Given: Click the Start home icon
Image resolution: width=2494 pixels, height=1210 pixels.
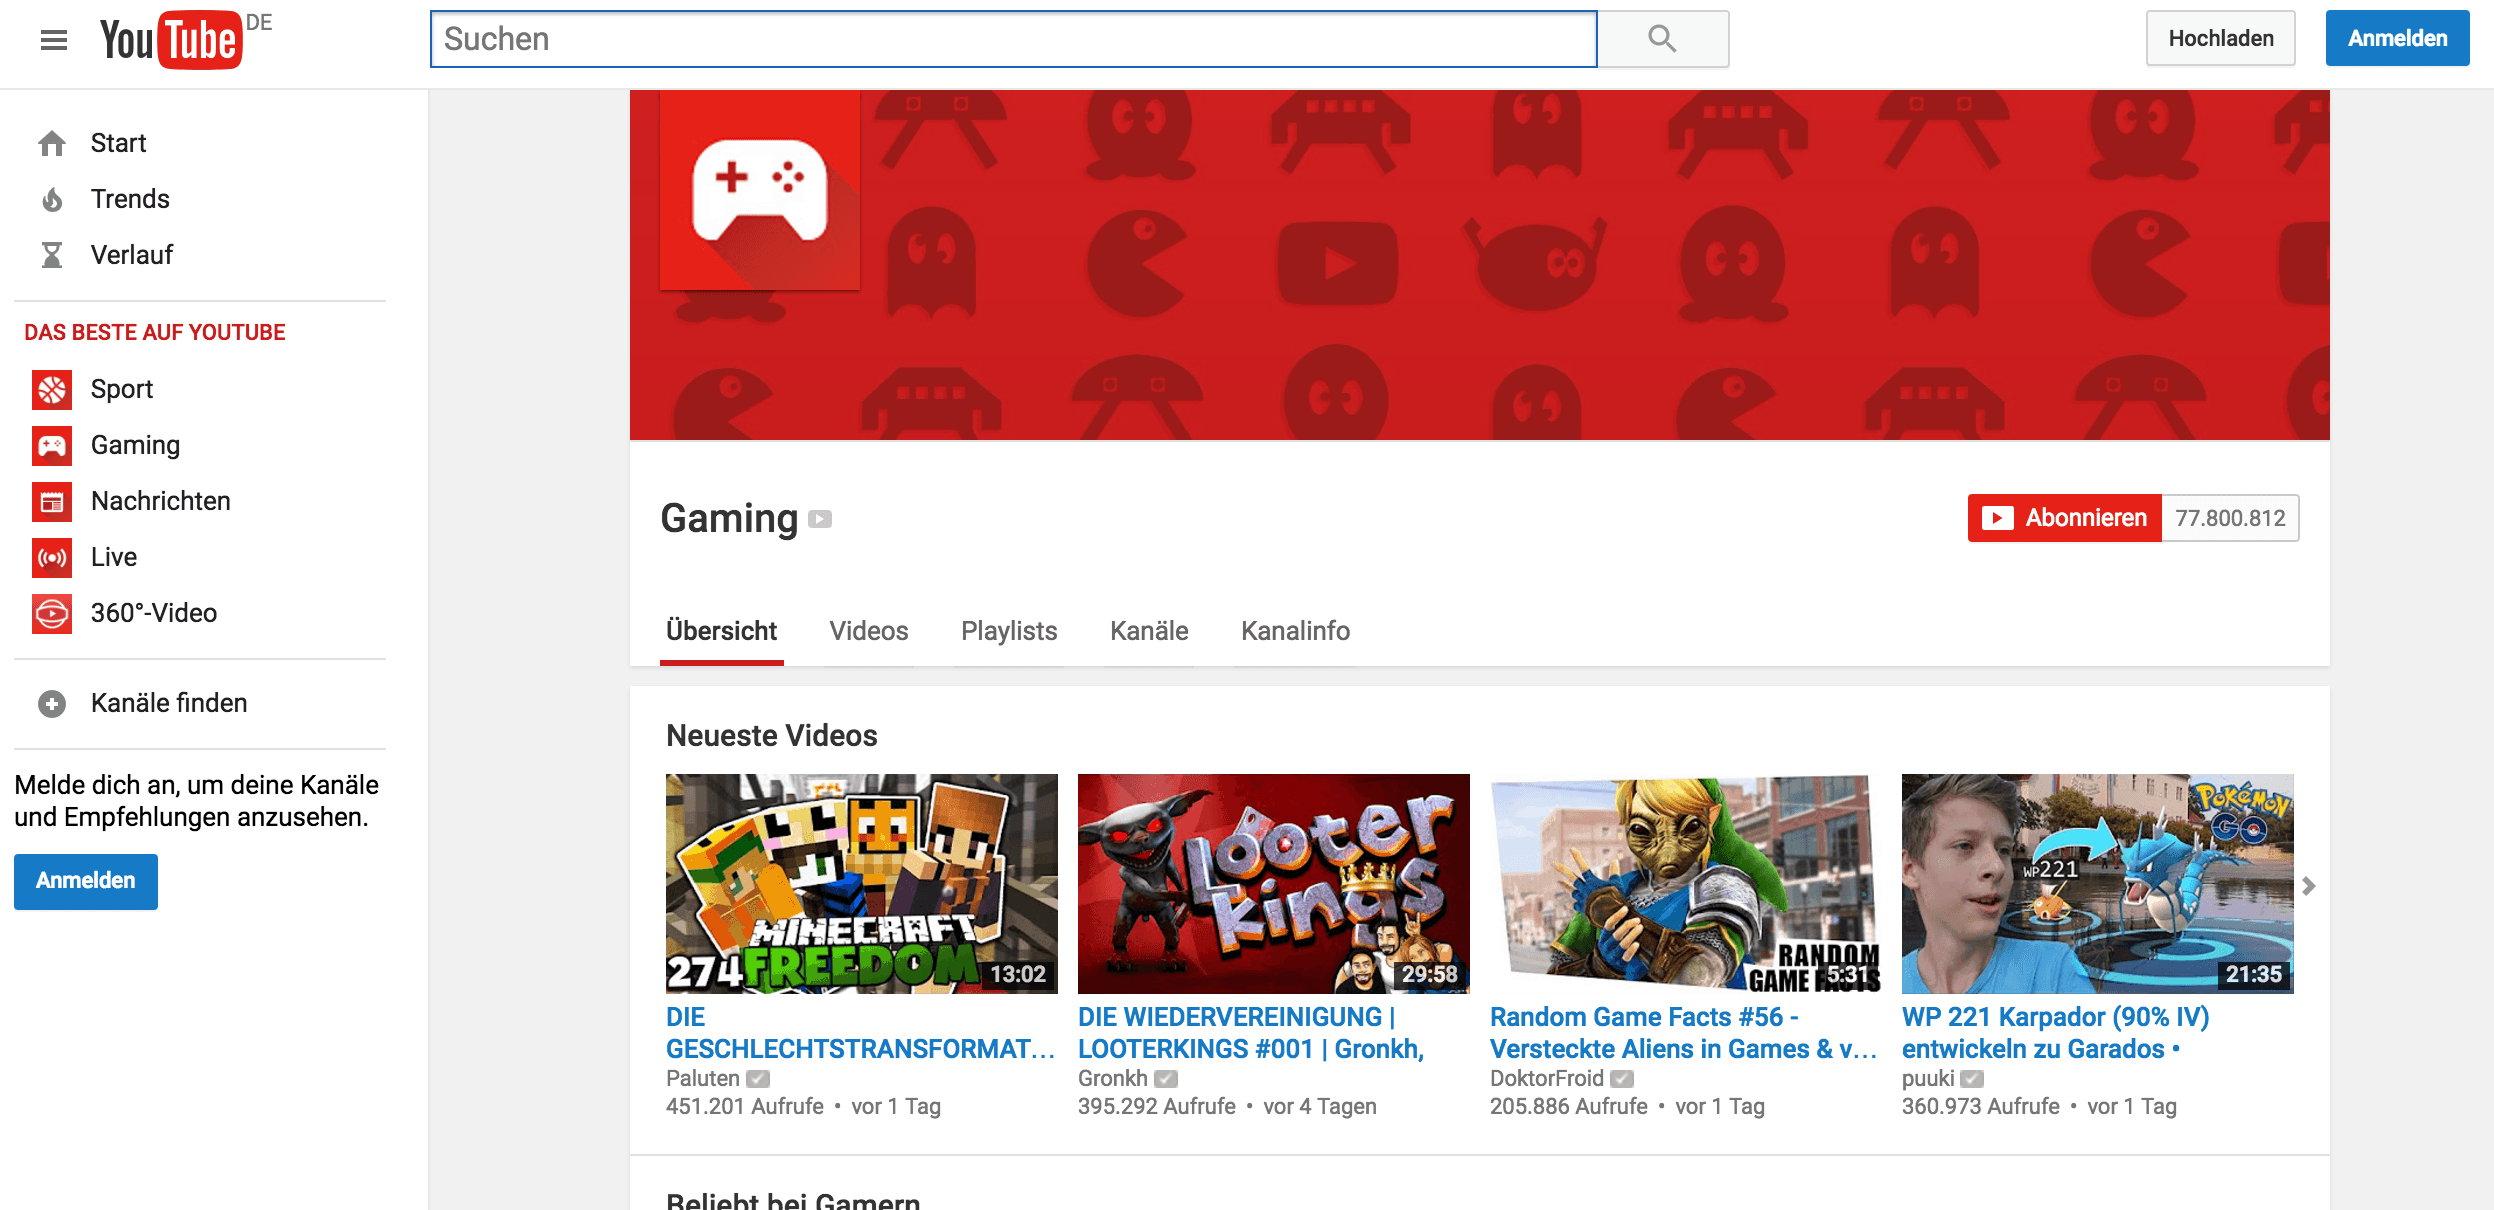Looking at the screenshot, I should pyautogui.click(x=52, y=144).
